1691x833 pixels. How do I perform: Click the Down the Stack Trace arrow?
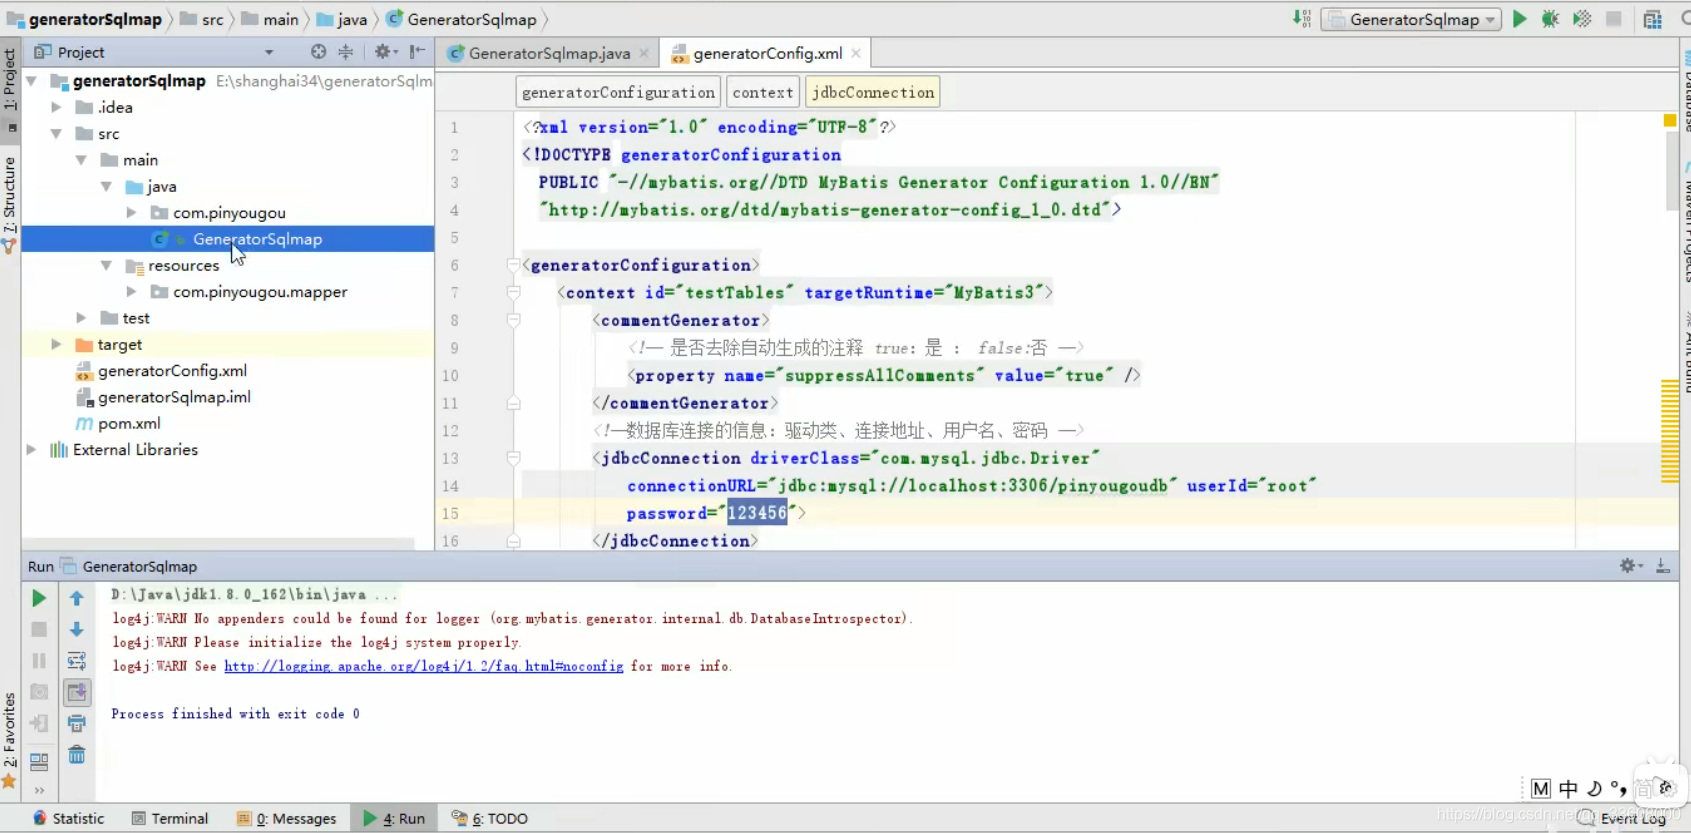[x=77, y=629]
